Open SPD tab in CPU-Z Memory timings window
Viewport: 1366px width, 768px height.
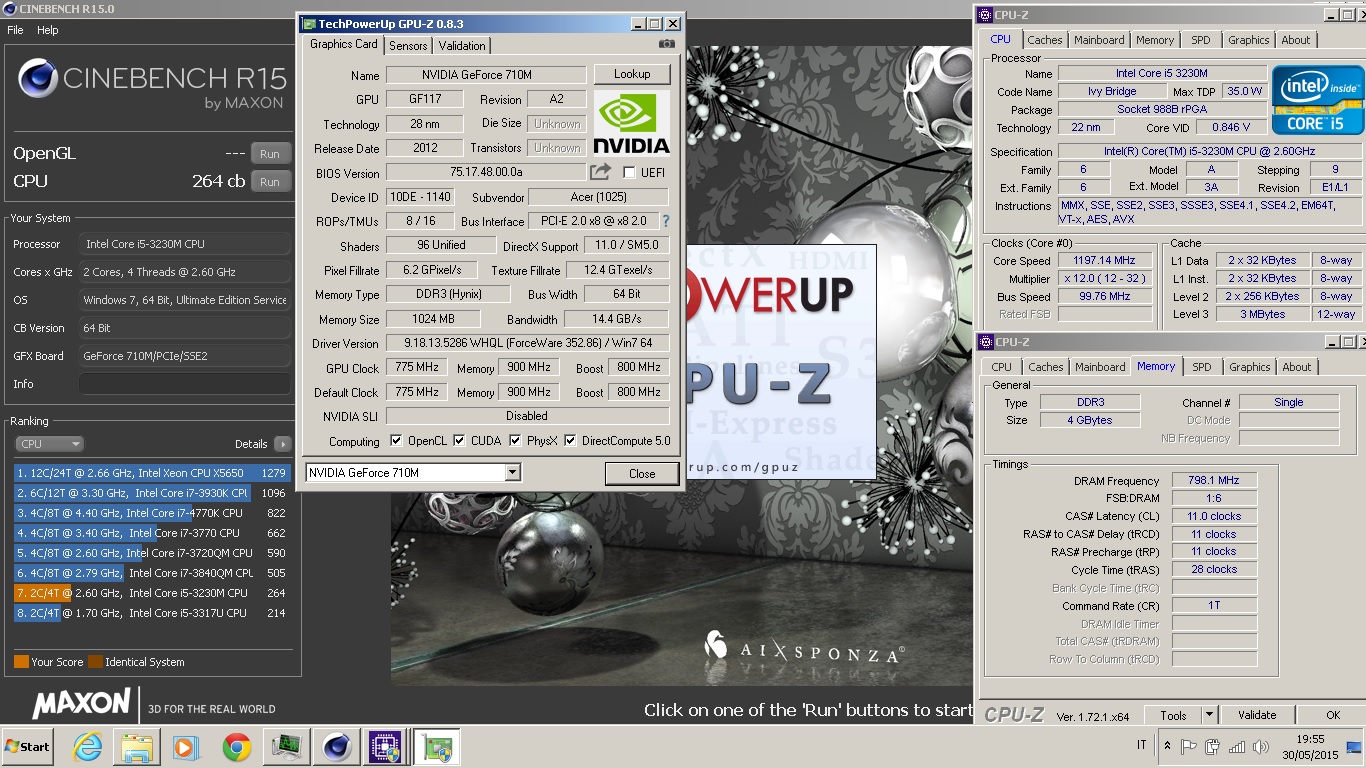pyautogui.click(x=1202, y=367)
